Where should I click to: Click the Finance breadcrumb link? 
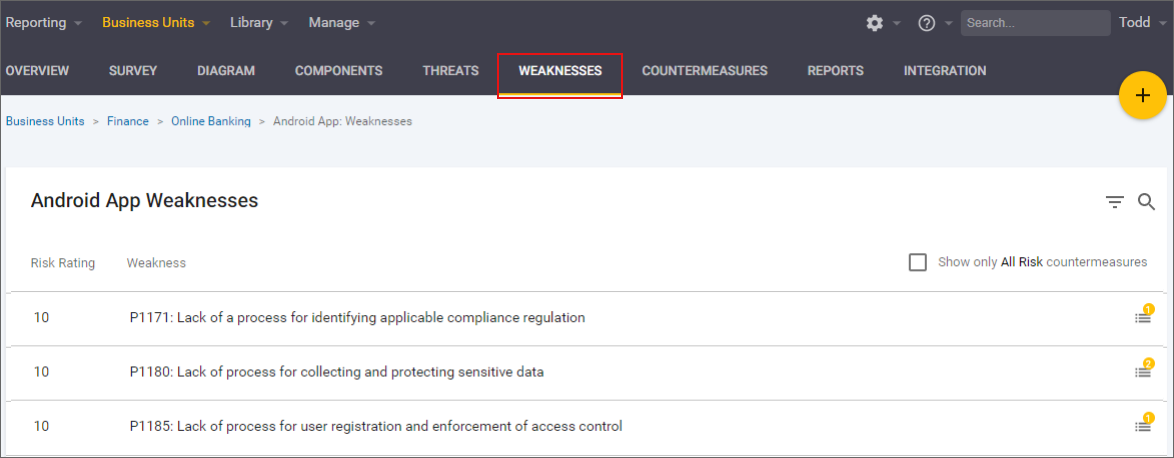(x=128, y=121)
